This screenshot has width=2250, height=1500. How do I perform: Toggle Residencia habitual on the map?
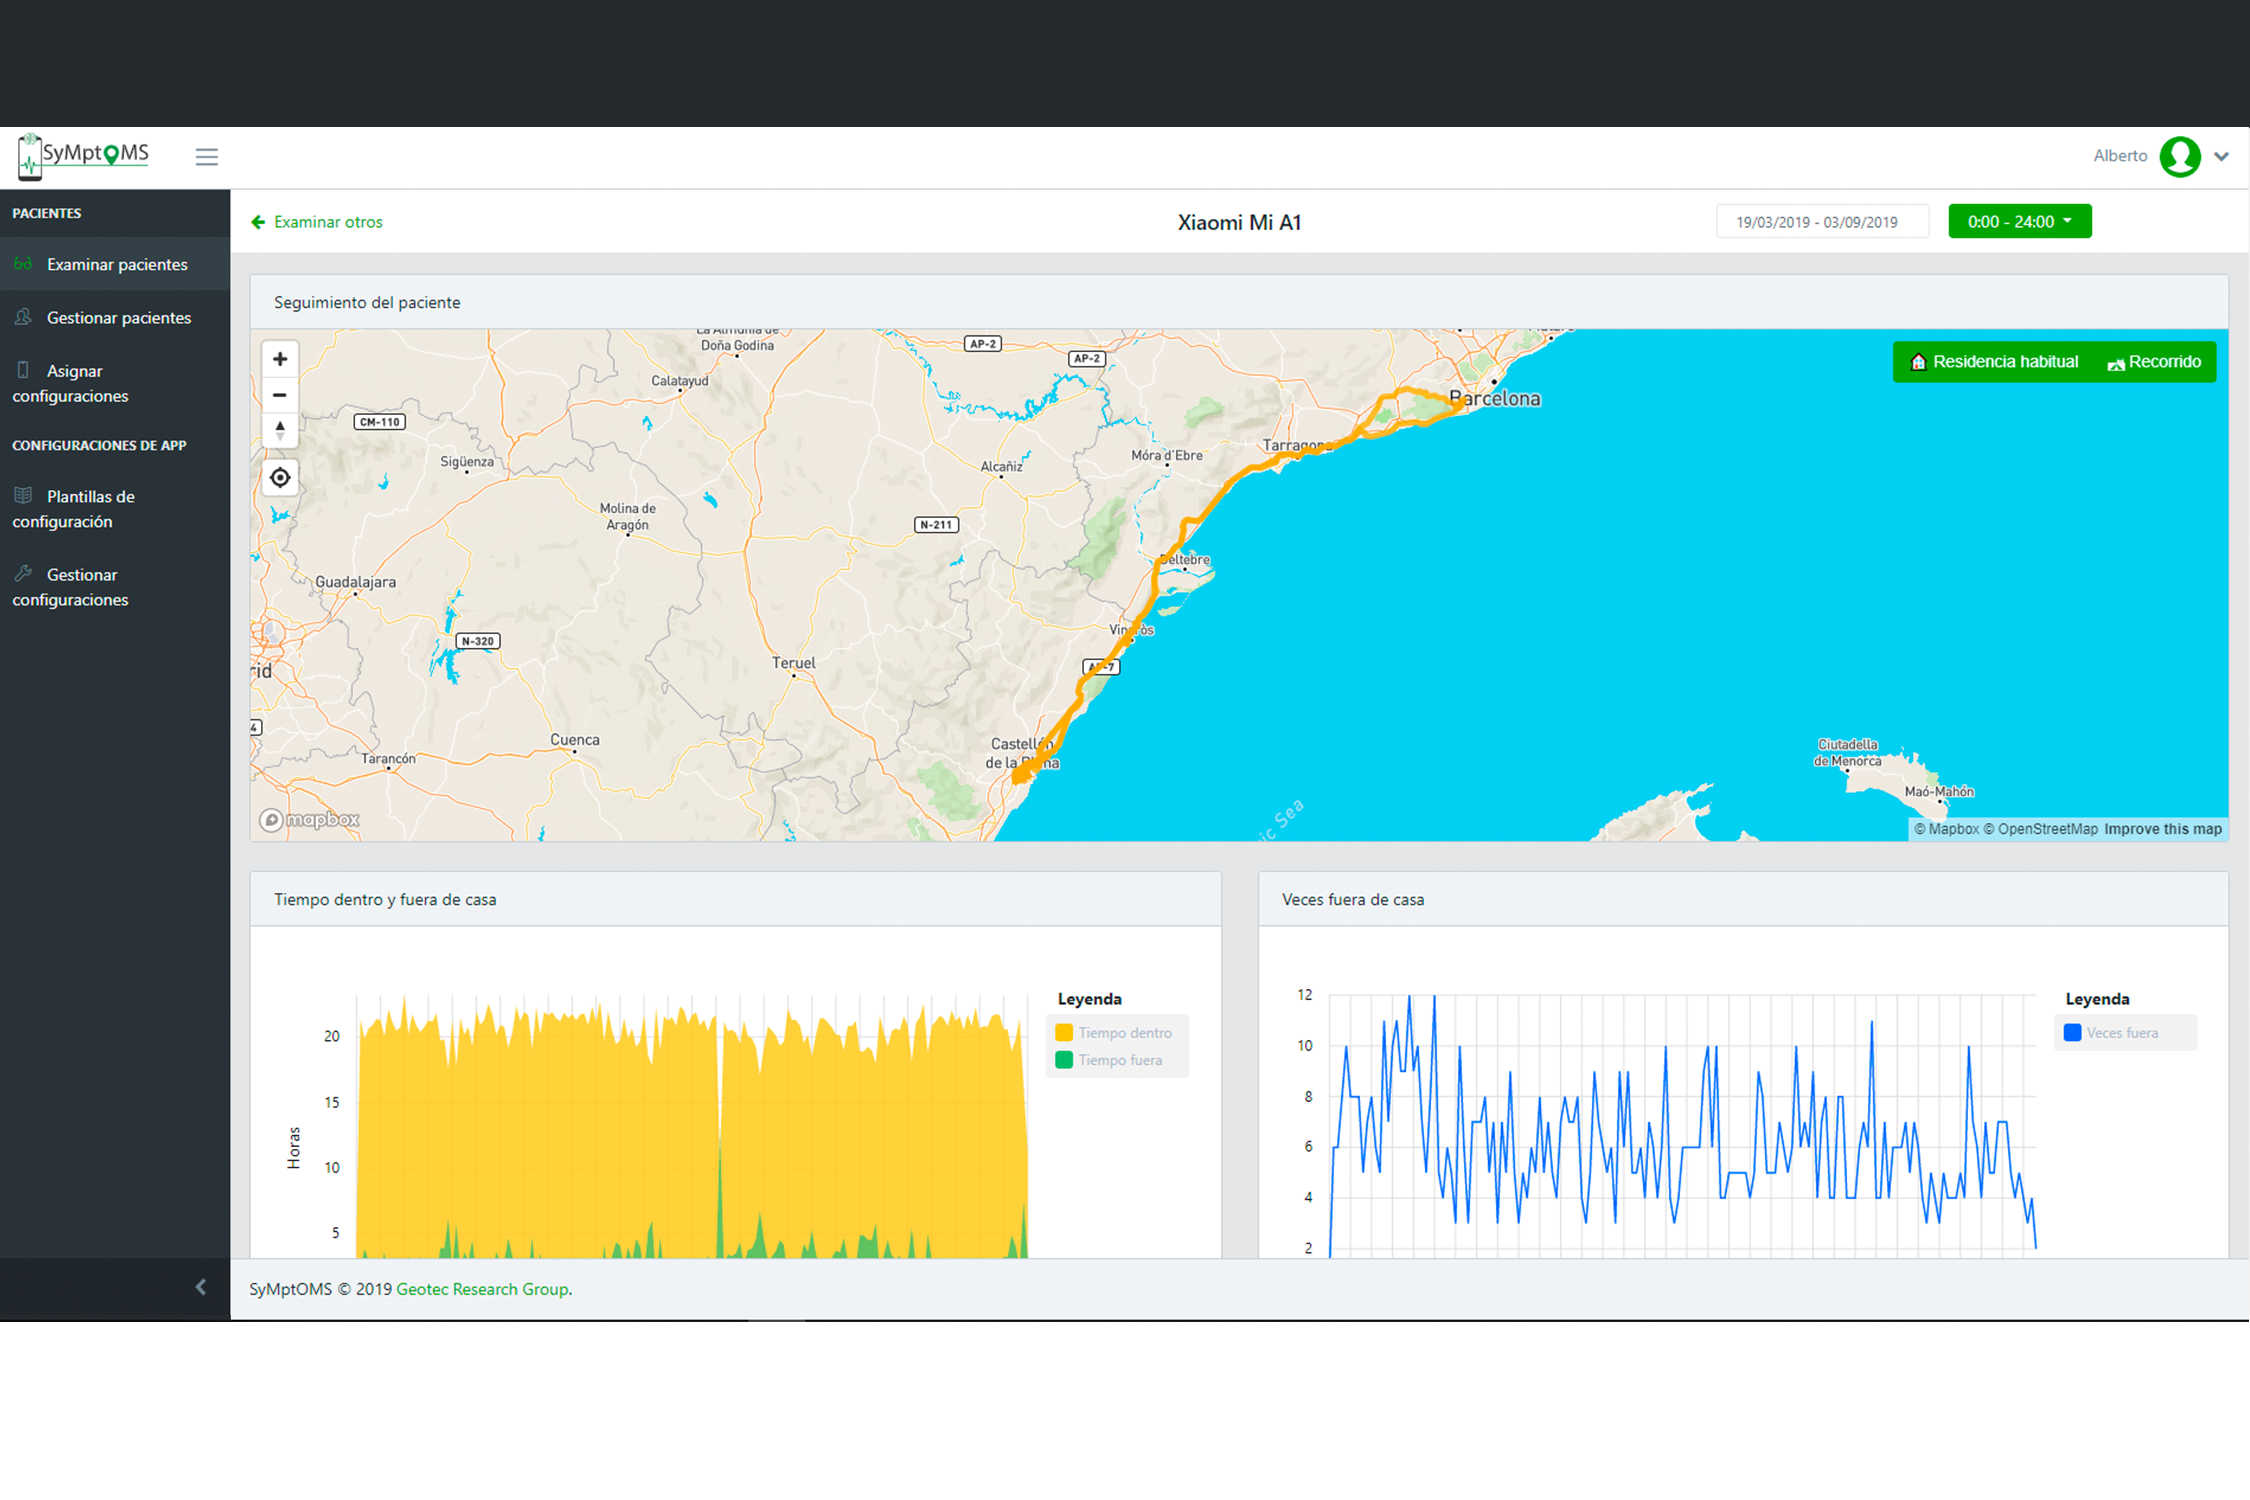coord(1993,362)
